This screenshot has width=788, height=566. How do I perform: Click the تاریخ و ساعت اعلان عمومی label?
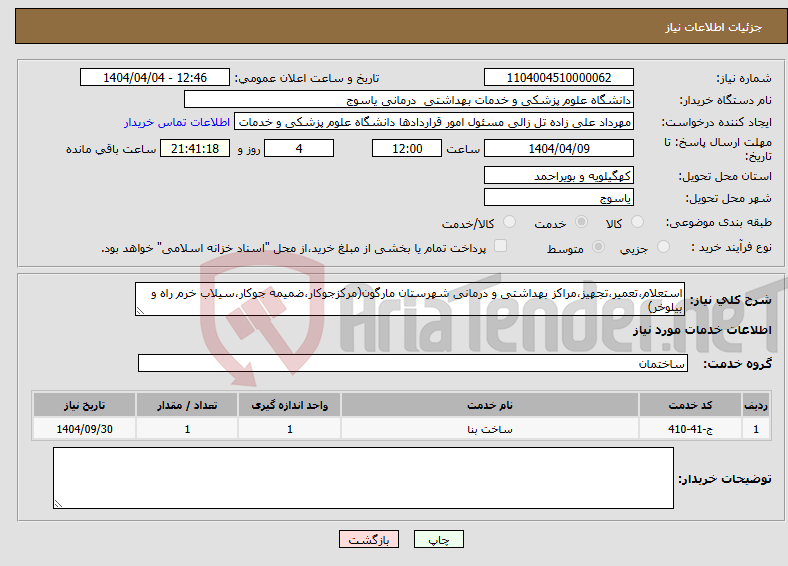tap(307, 78)
